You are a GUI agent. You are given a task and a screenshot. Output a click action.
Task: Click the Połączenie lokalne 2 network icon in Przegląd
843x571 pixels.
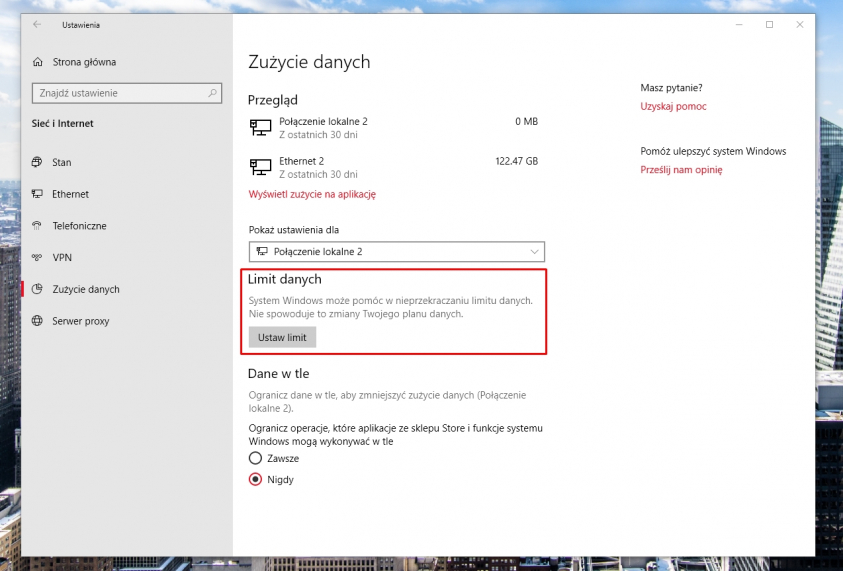(x=261, y=128)
